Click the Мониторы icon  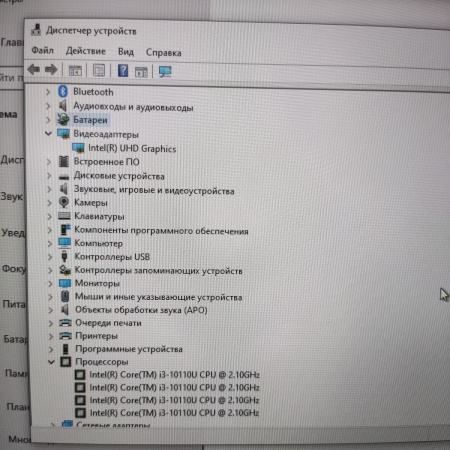pyautogui.click(x=65, y=283)
